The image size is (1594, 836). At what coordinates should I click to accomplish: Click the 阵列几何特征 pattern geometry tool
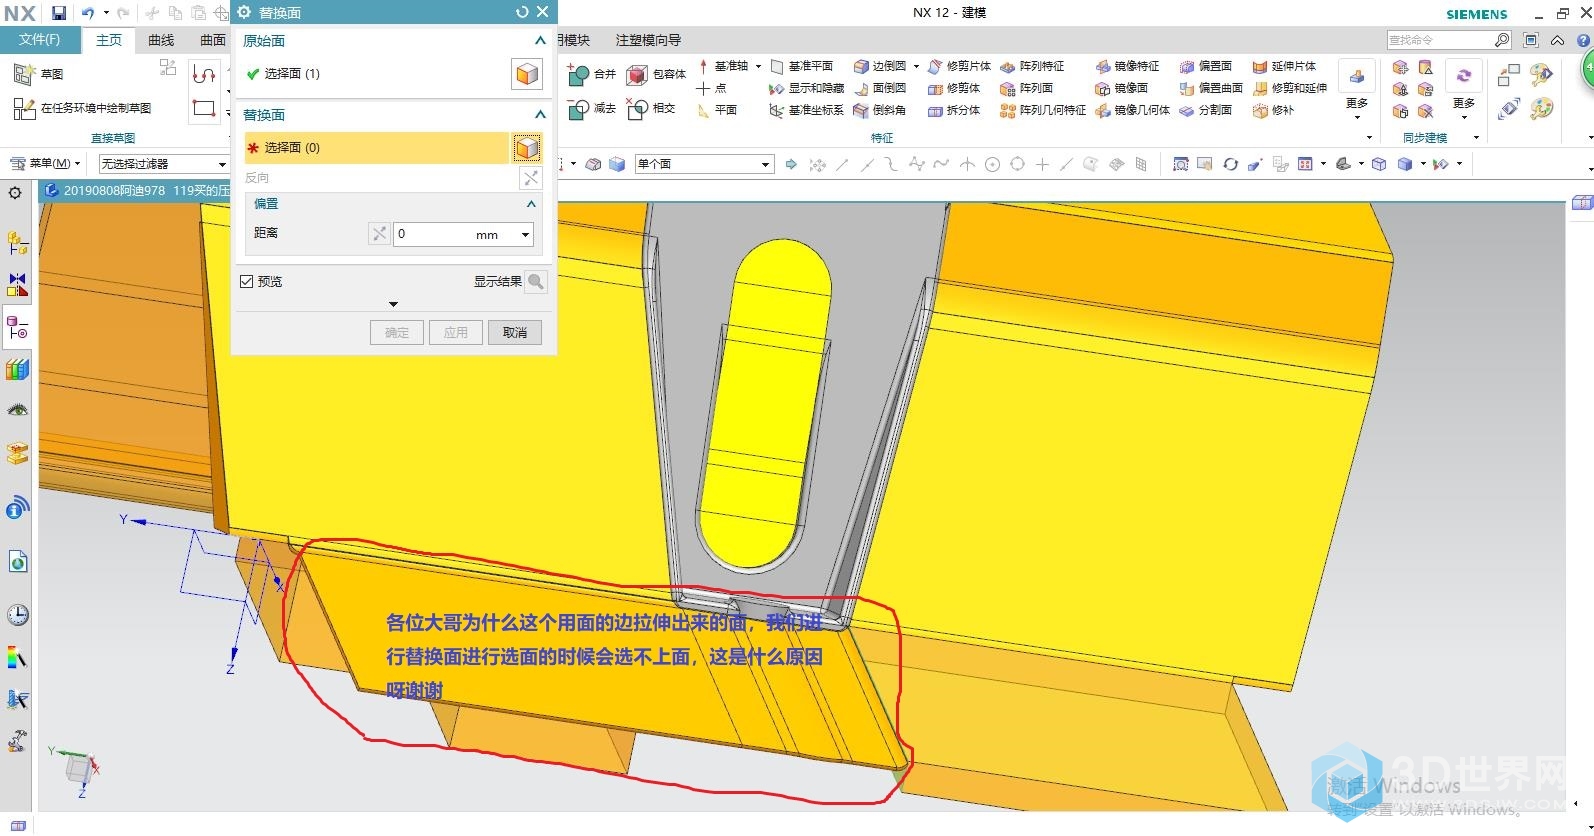pyautogui.click(x=1043, y=110)
